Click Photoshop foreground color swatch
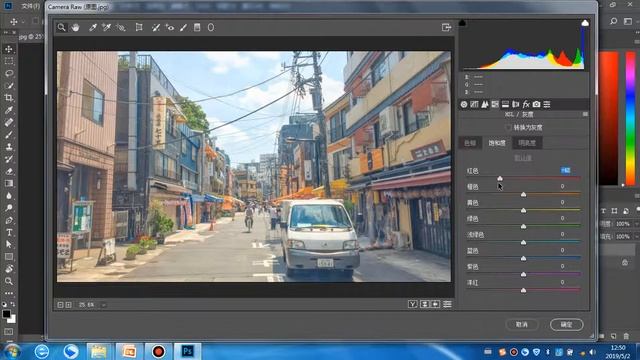Viewport: 640px width, 360px height. click(x=6, y=314)
